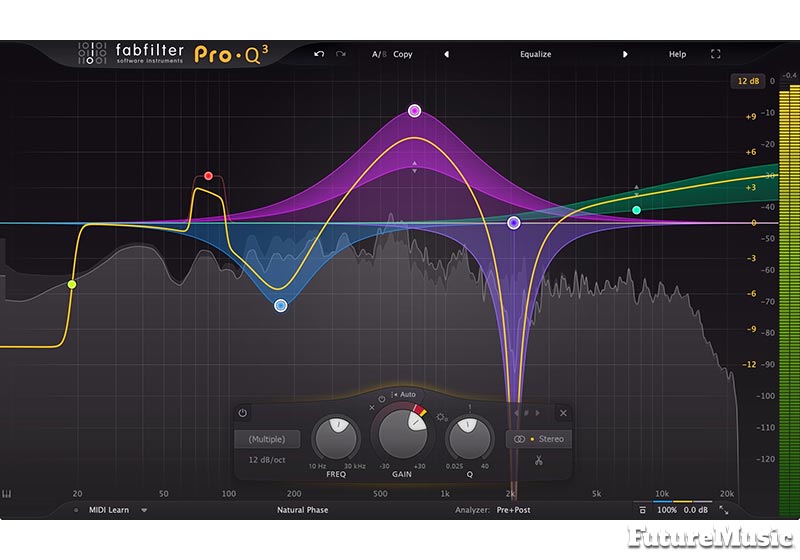Click the 100% gain scale value
The image size is (800, 560).
point(667,510)
